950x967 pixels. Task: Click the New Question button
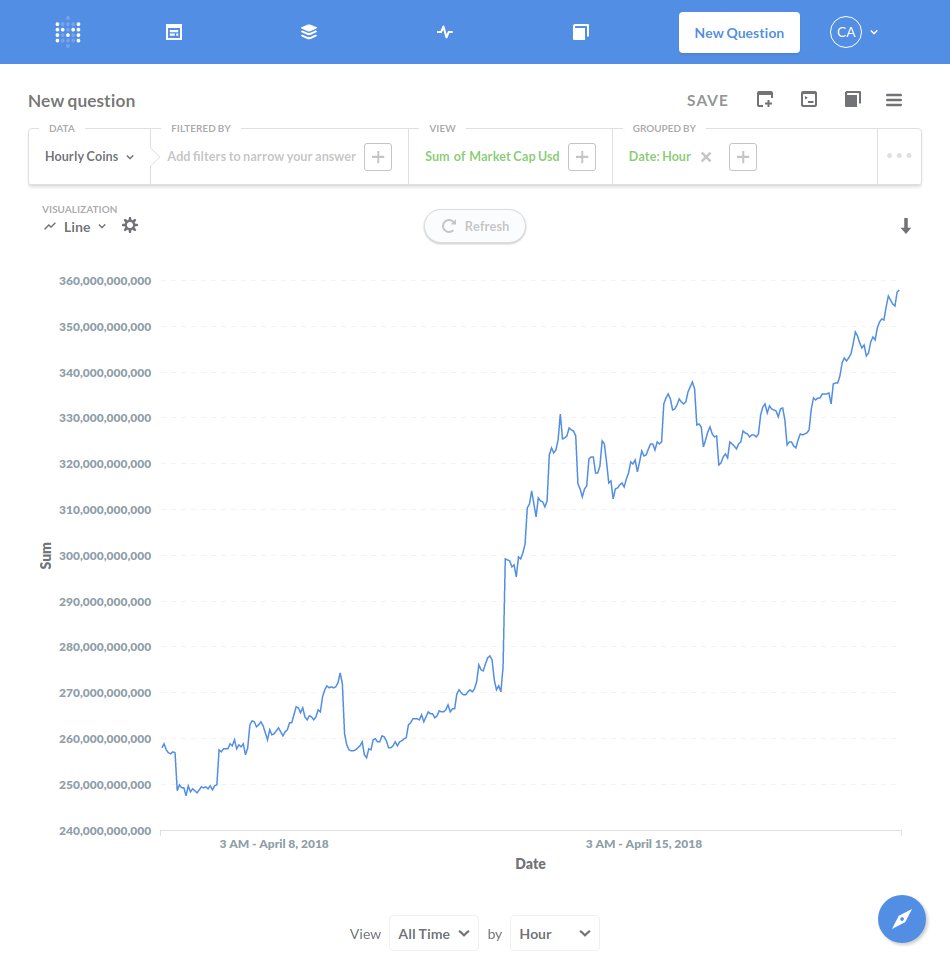pyautogui.click(x=739, y=33)
